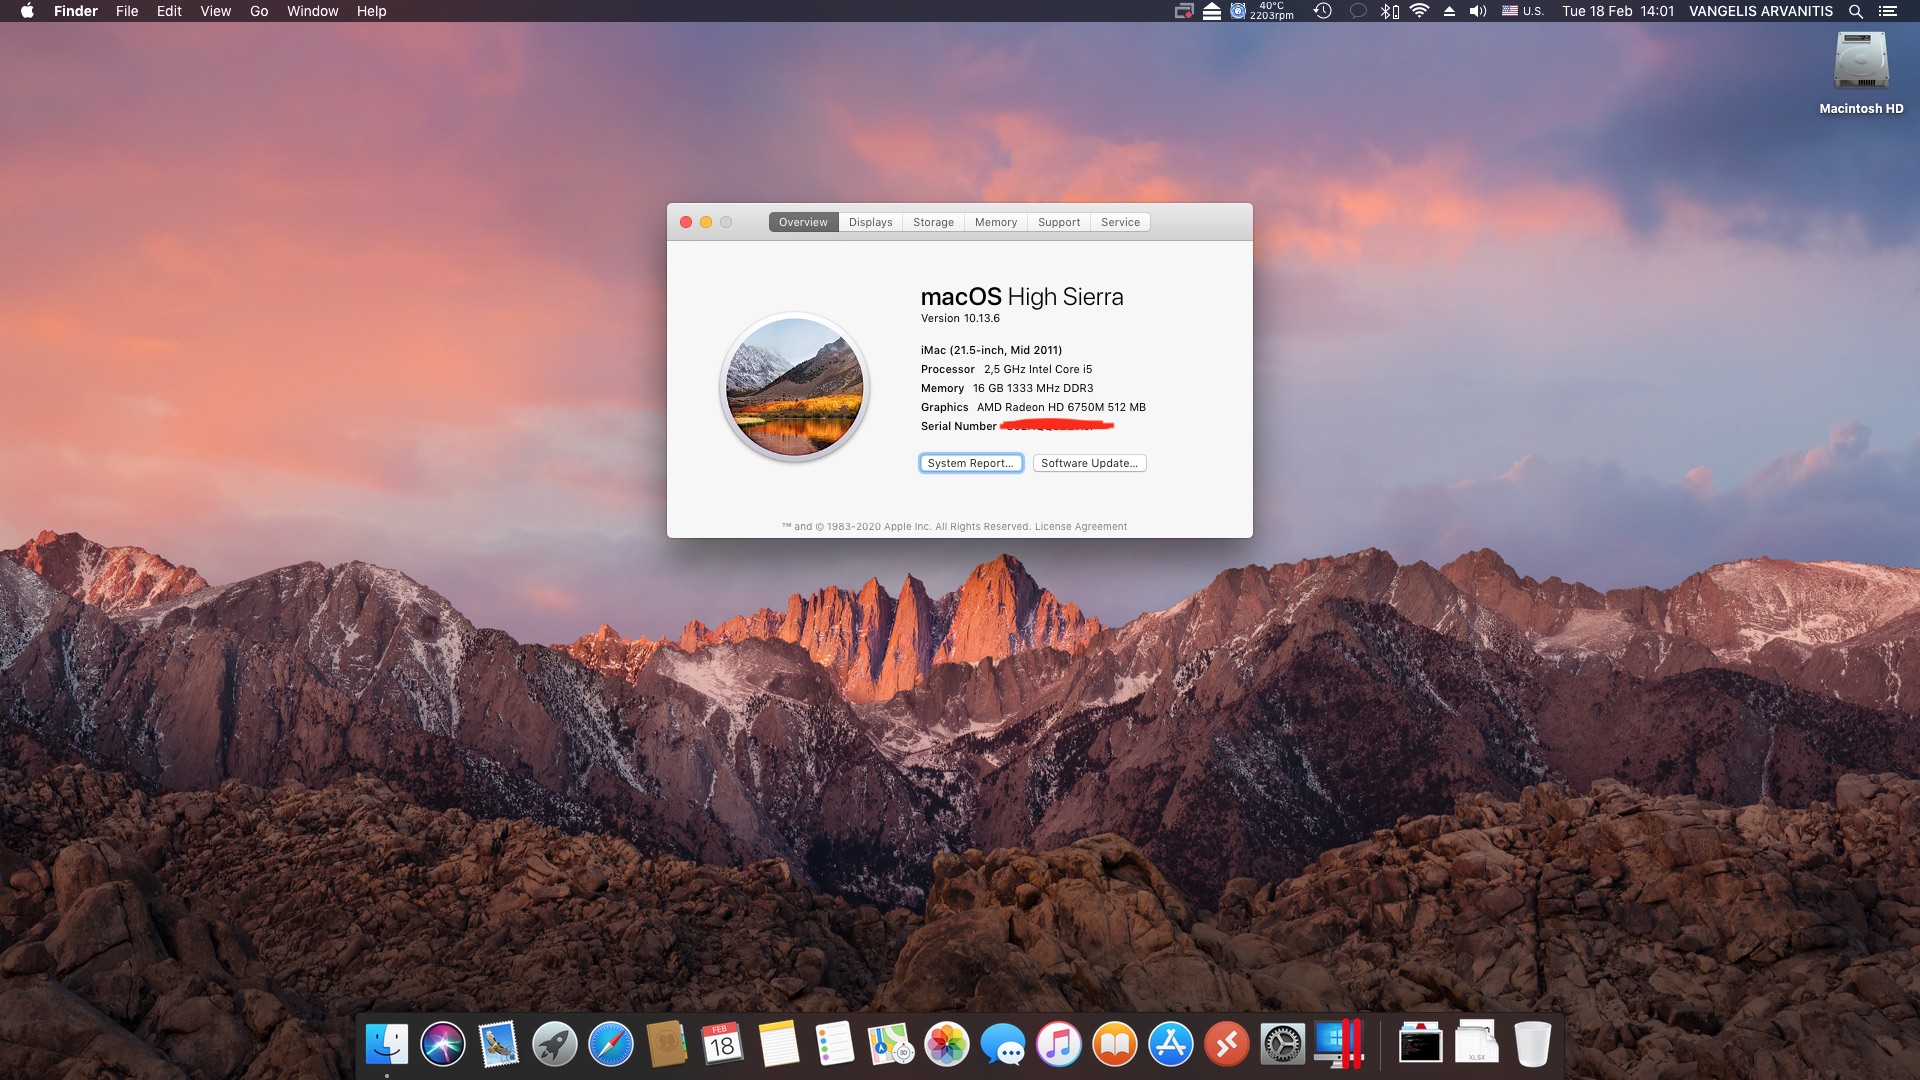Click the Wi-Fi status icon

(x=1420, y=11)
